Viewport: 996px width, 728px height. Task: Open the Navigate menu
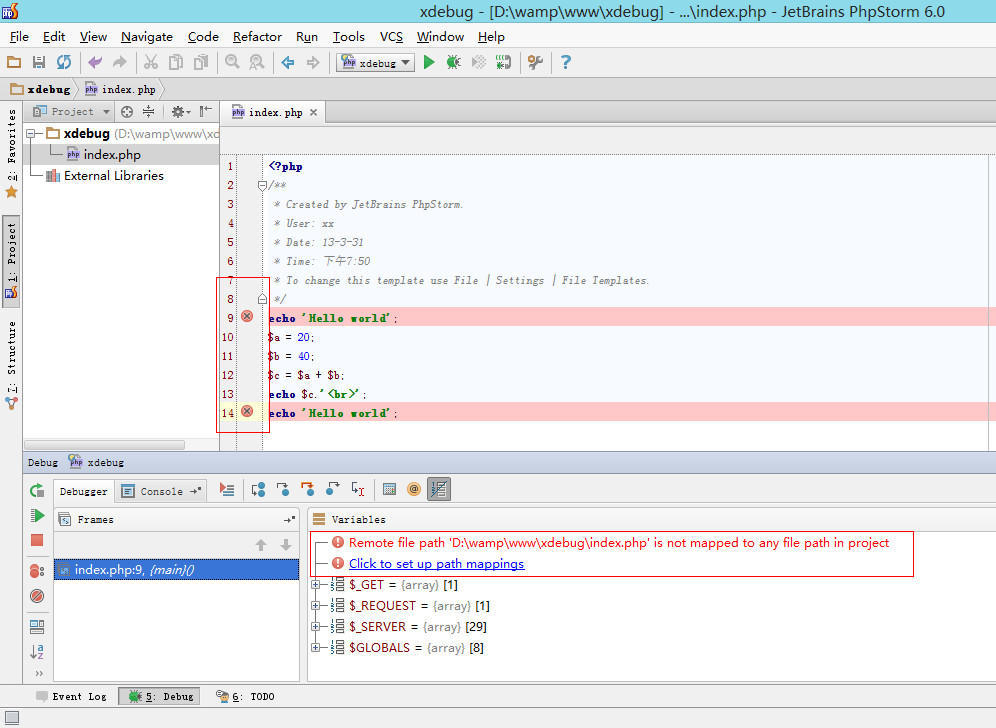pos(147,37)
